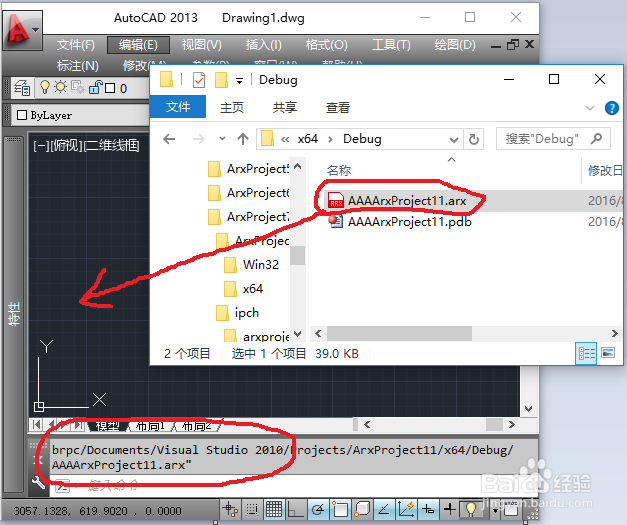Close the command line with X icon
Image resolution: width=627 pixels, height=525 pixels.
coord(36,460)
